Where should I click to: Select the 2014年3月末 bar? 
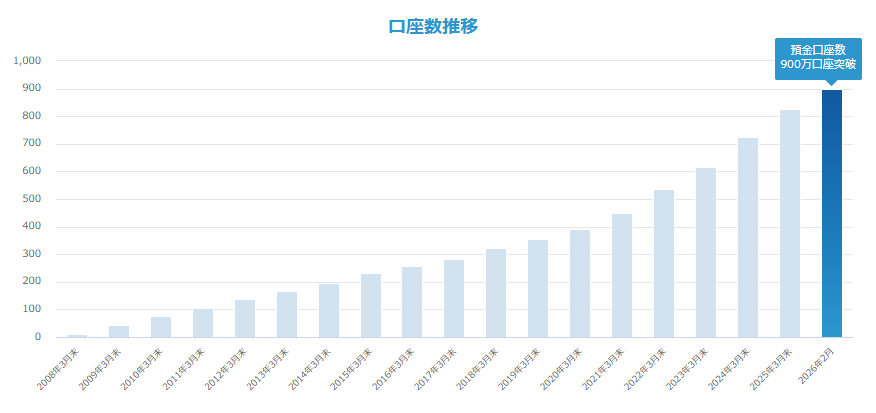[328, 311]
